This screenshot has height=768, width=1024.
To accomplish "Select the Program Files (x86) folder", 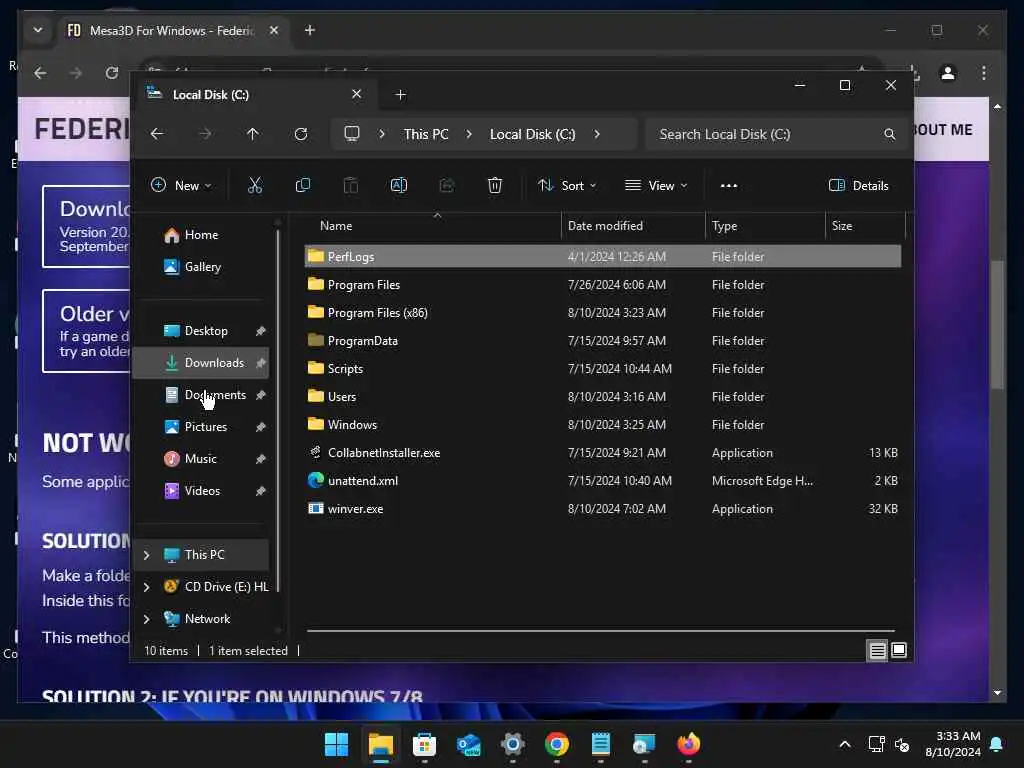I will click(x=603, y=313).
